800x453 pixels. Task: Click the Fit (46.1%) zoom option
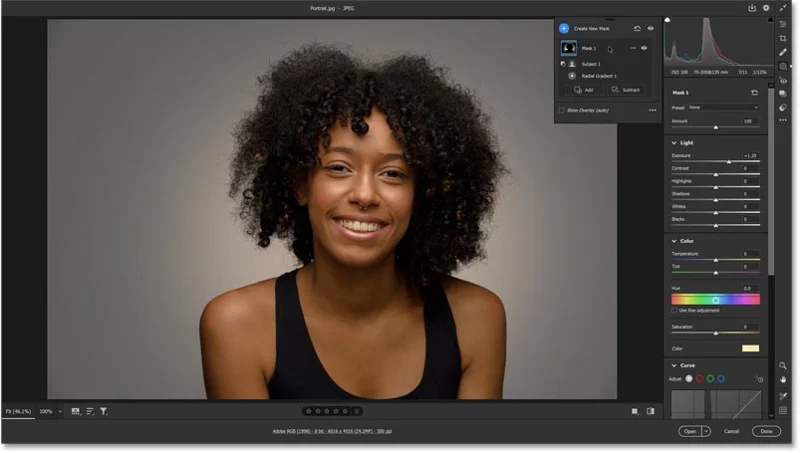pyautogui.click(x=18, y=411)
